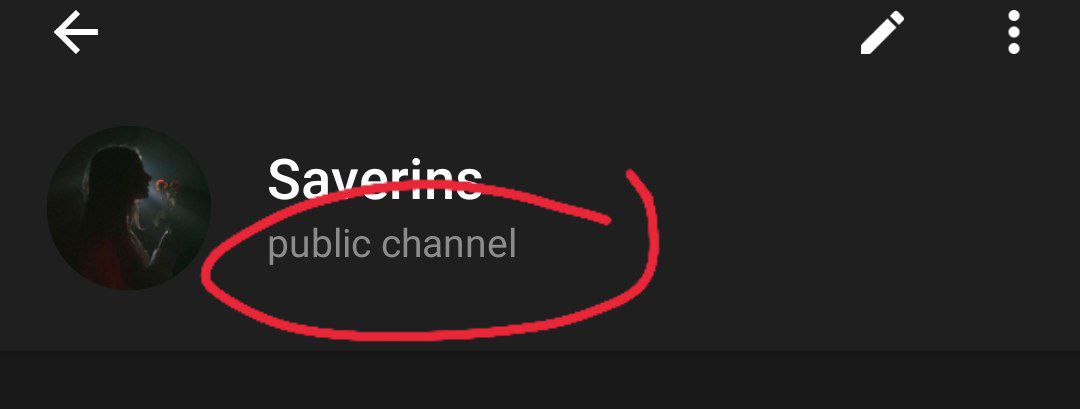
Task: Open the channel name 'Saverins'
Action: (x=375, y=179)
